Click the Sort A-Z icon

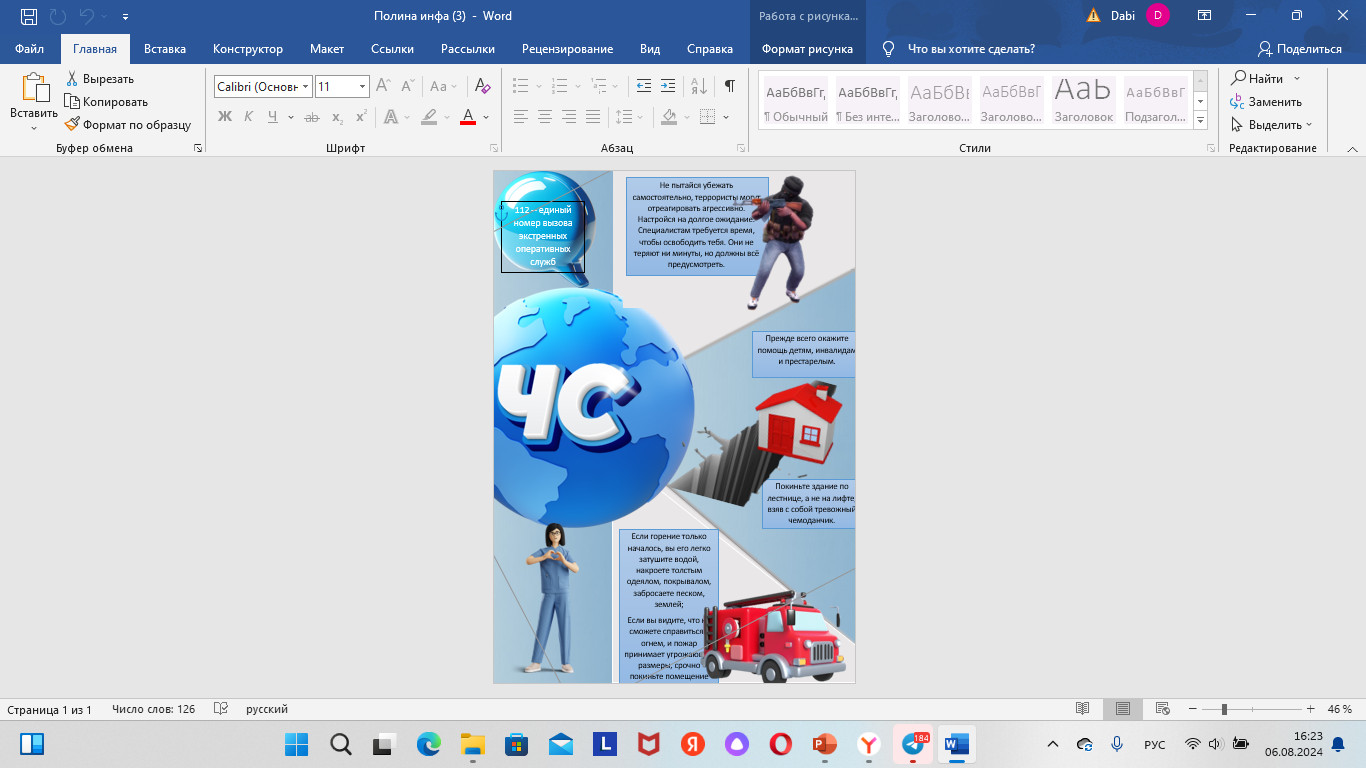point(699,86)
